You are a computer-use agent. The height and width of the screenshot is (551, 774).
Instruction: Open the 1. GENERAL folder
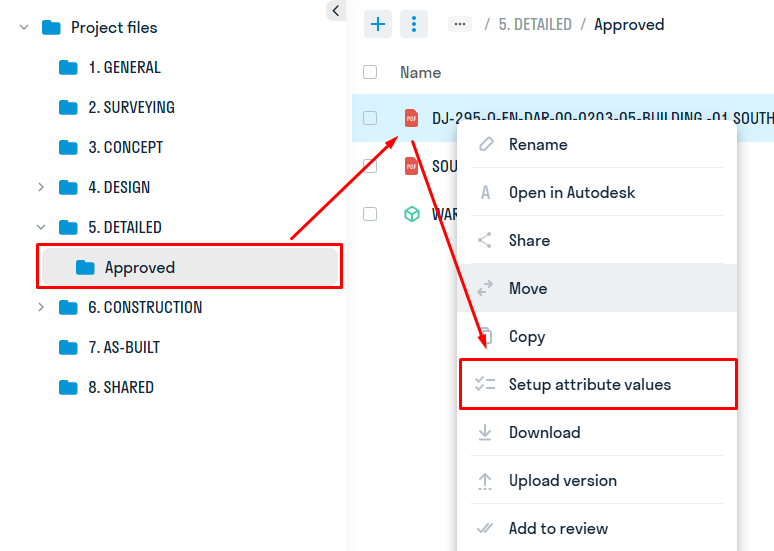[x=124, y=67]
